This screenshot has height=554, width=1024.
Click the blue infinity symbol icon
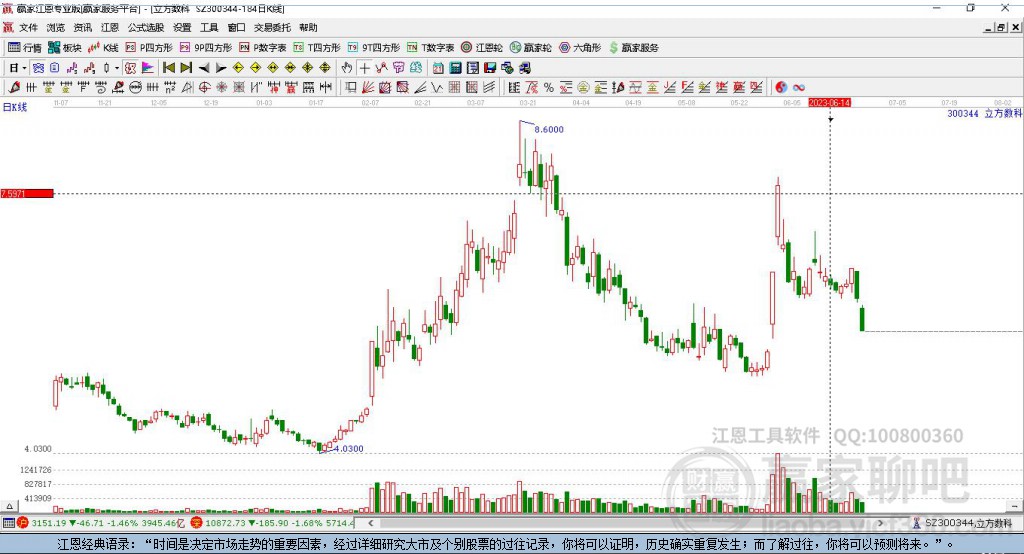coord(799,87)
